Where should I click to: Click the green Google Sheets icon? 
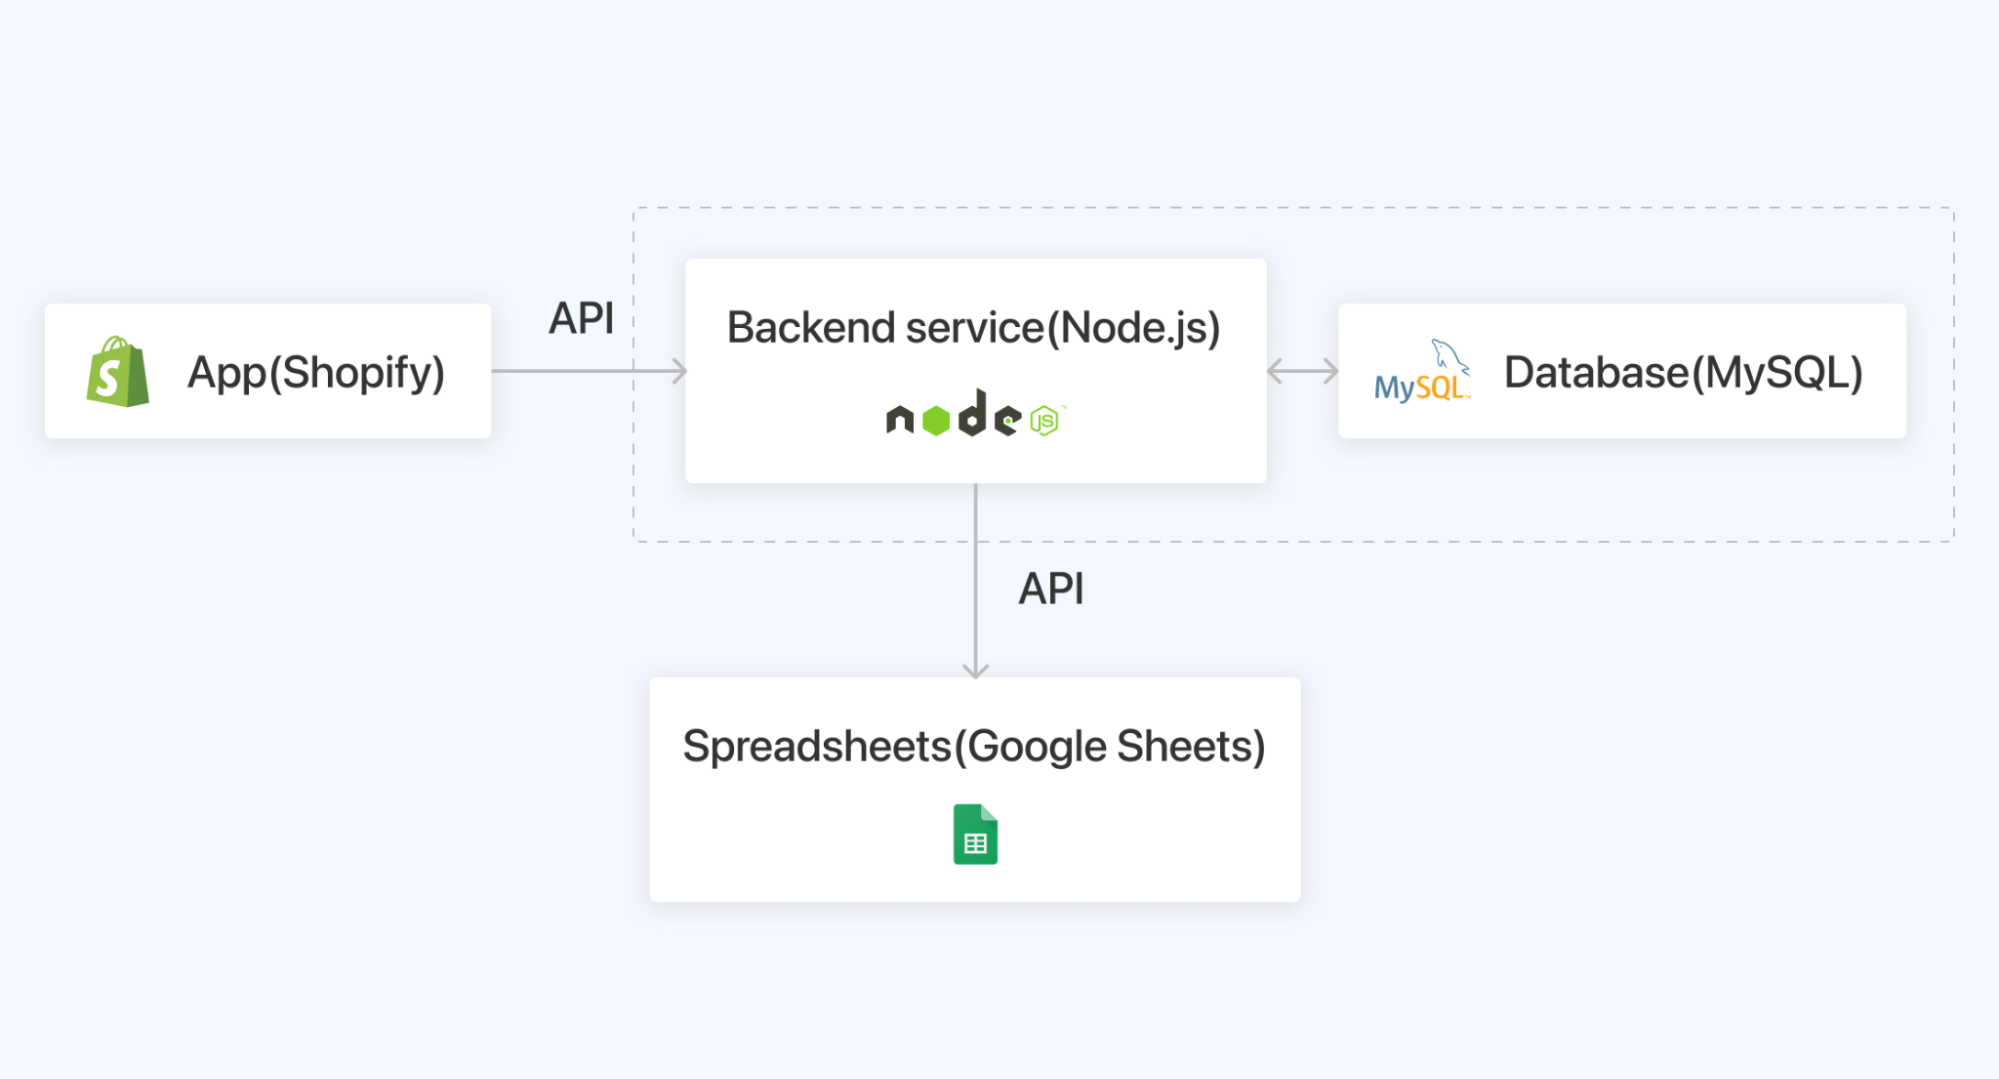click(x=975, y=834)
